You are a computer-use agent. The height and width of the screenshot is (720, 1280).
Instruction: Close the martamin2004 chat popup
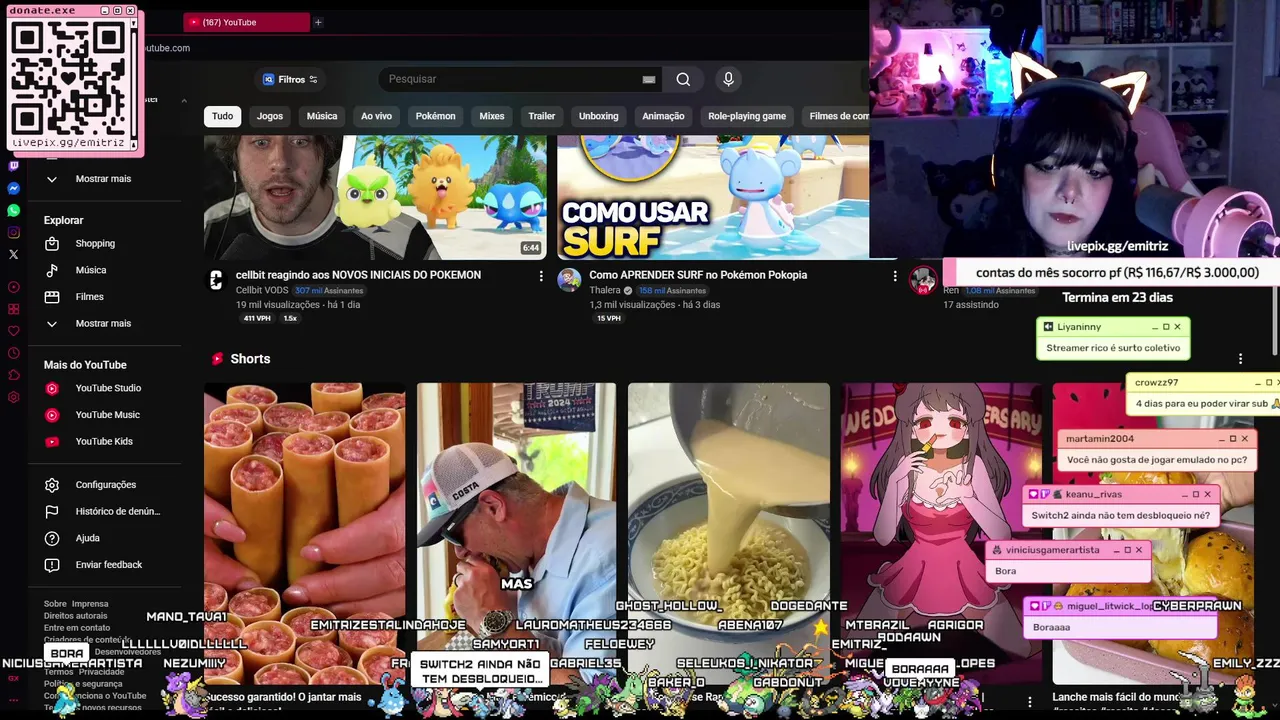point(1244,439)
